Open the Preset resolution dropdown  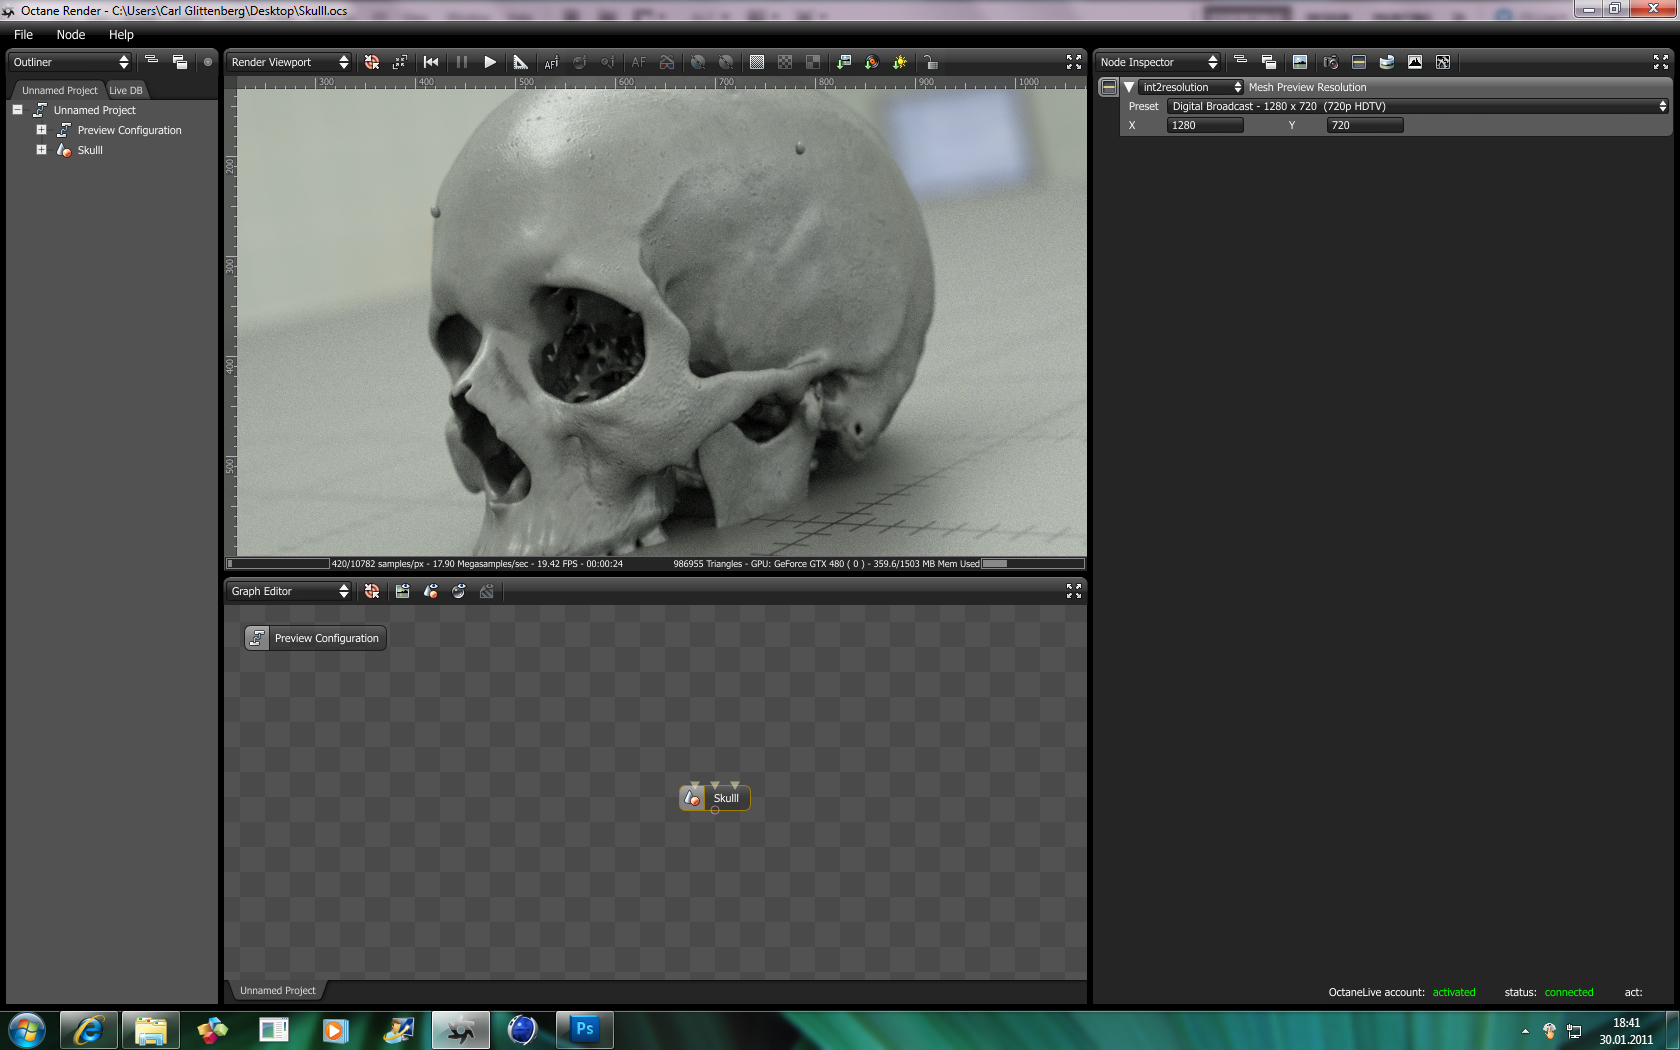pyautogui.click(x=1417, y=106)
